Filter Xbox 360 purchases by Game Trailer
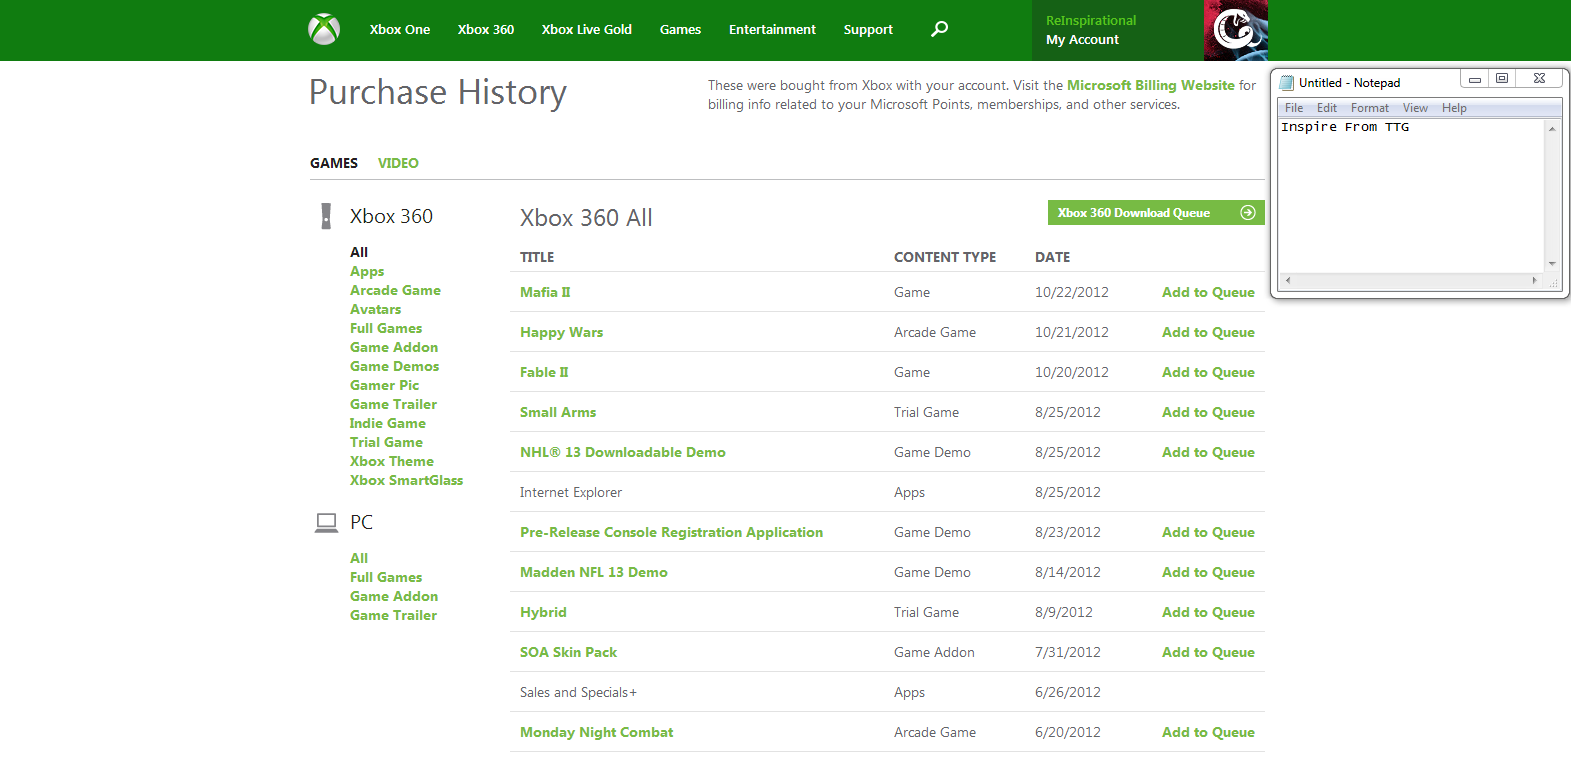The height and width of the screenshot is (762, 1571). [393, 404]
